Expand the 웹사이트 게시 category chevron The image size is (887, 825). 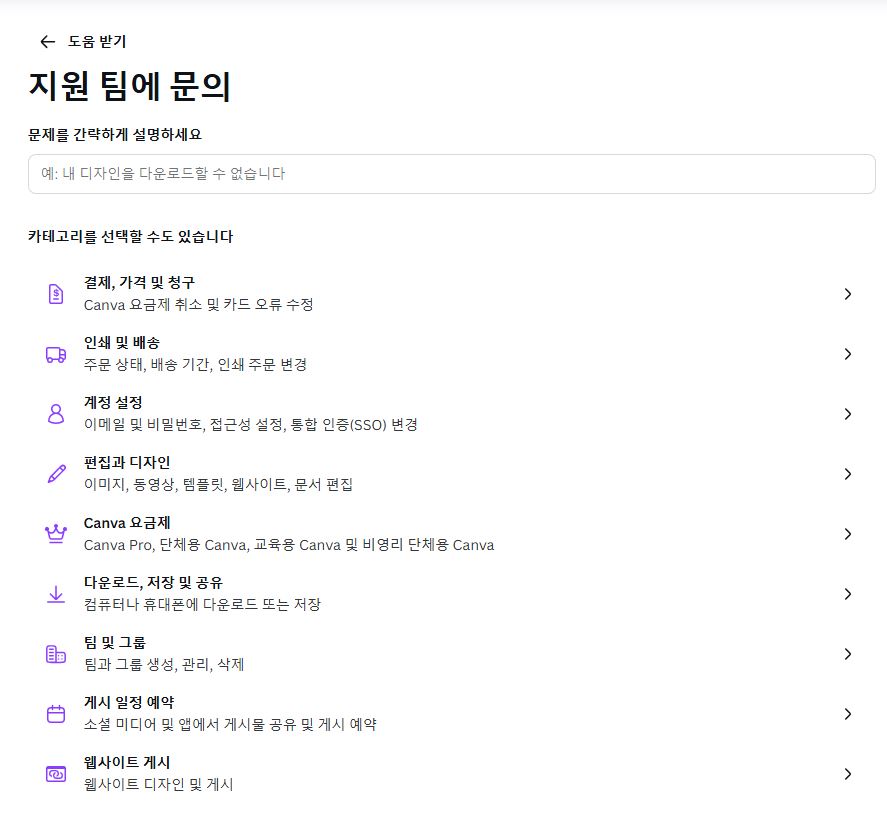pyautogui.click(x=848, y=773)
